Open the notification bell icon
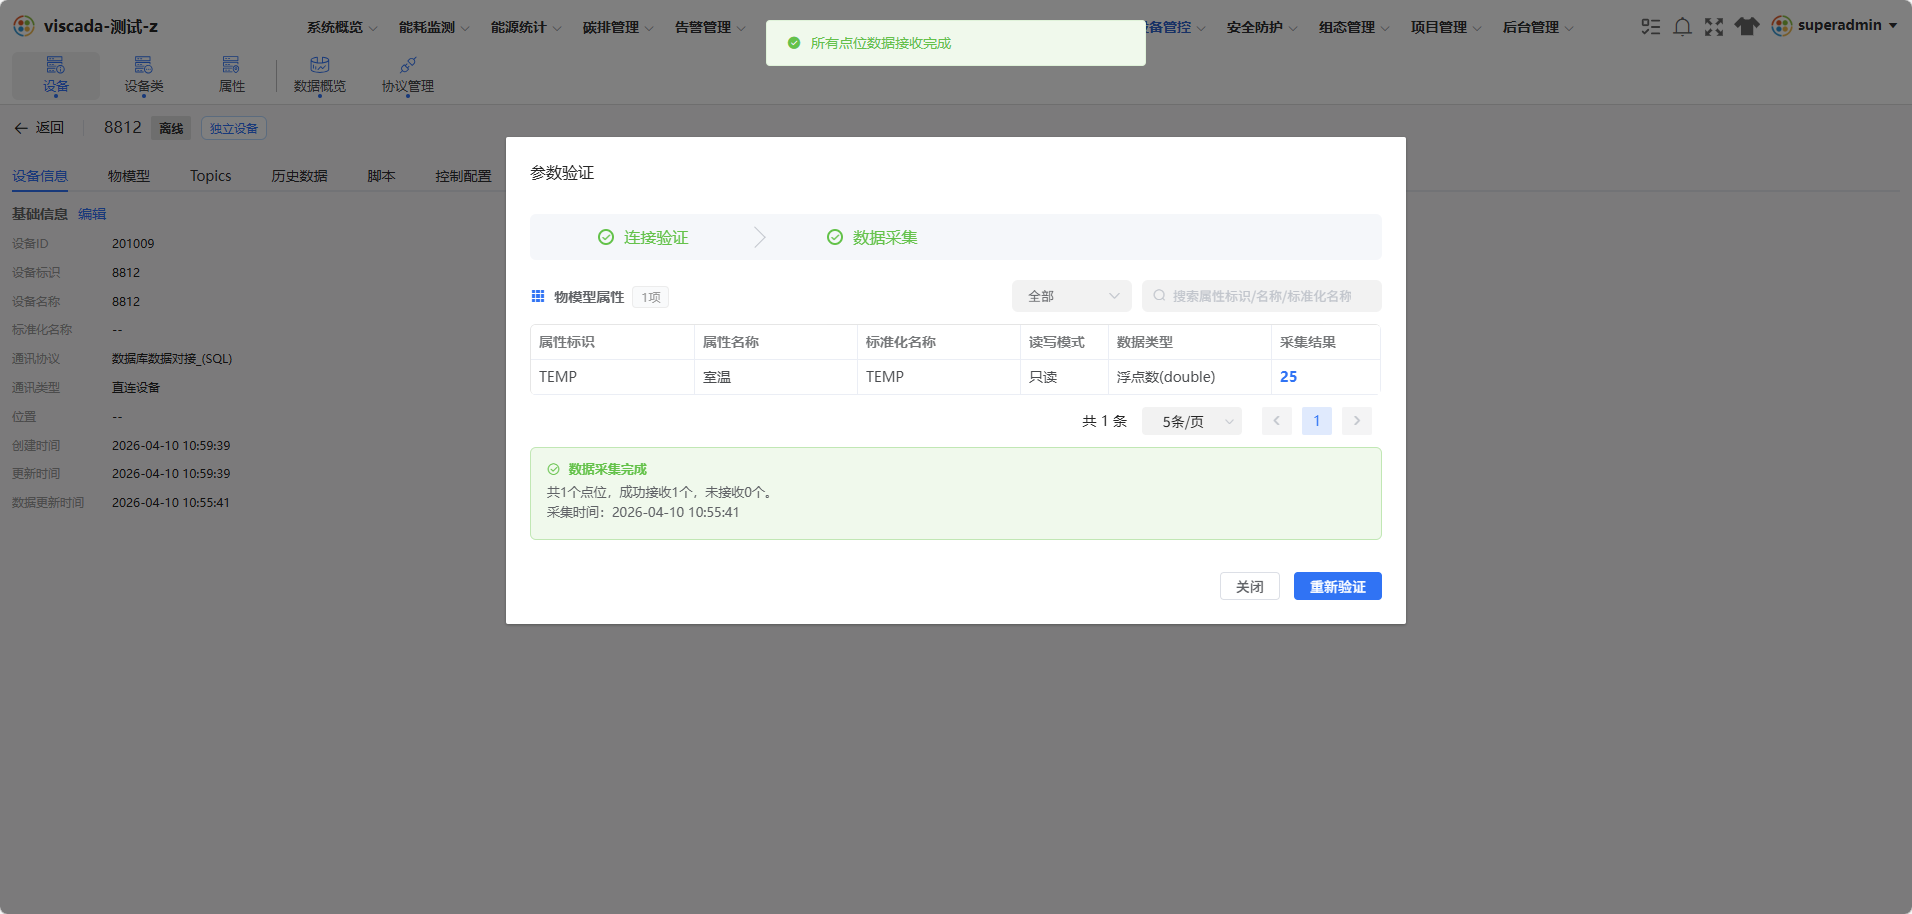The height and width of the screenshot is (914, 1912). coord(1683,27)
